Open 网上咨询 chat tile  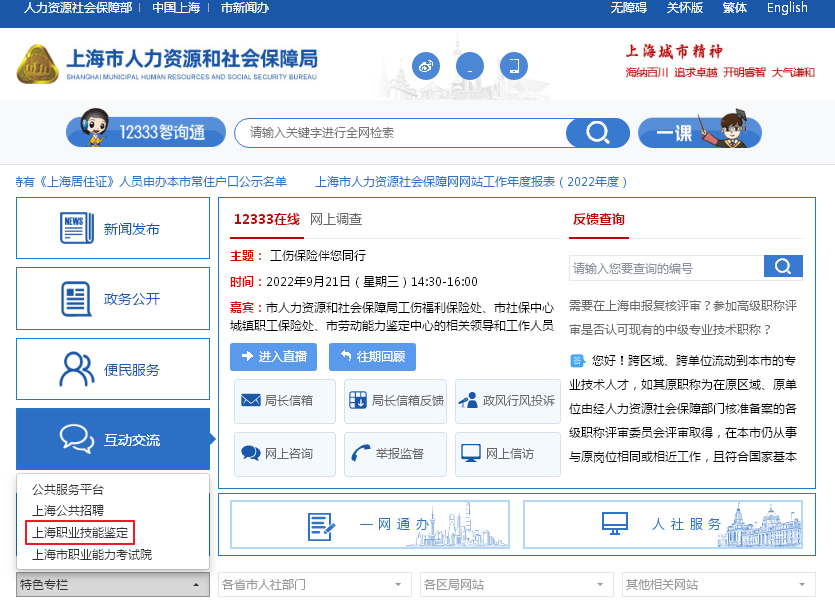click(x=285, y=454)
